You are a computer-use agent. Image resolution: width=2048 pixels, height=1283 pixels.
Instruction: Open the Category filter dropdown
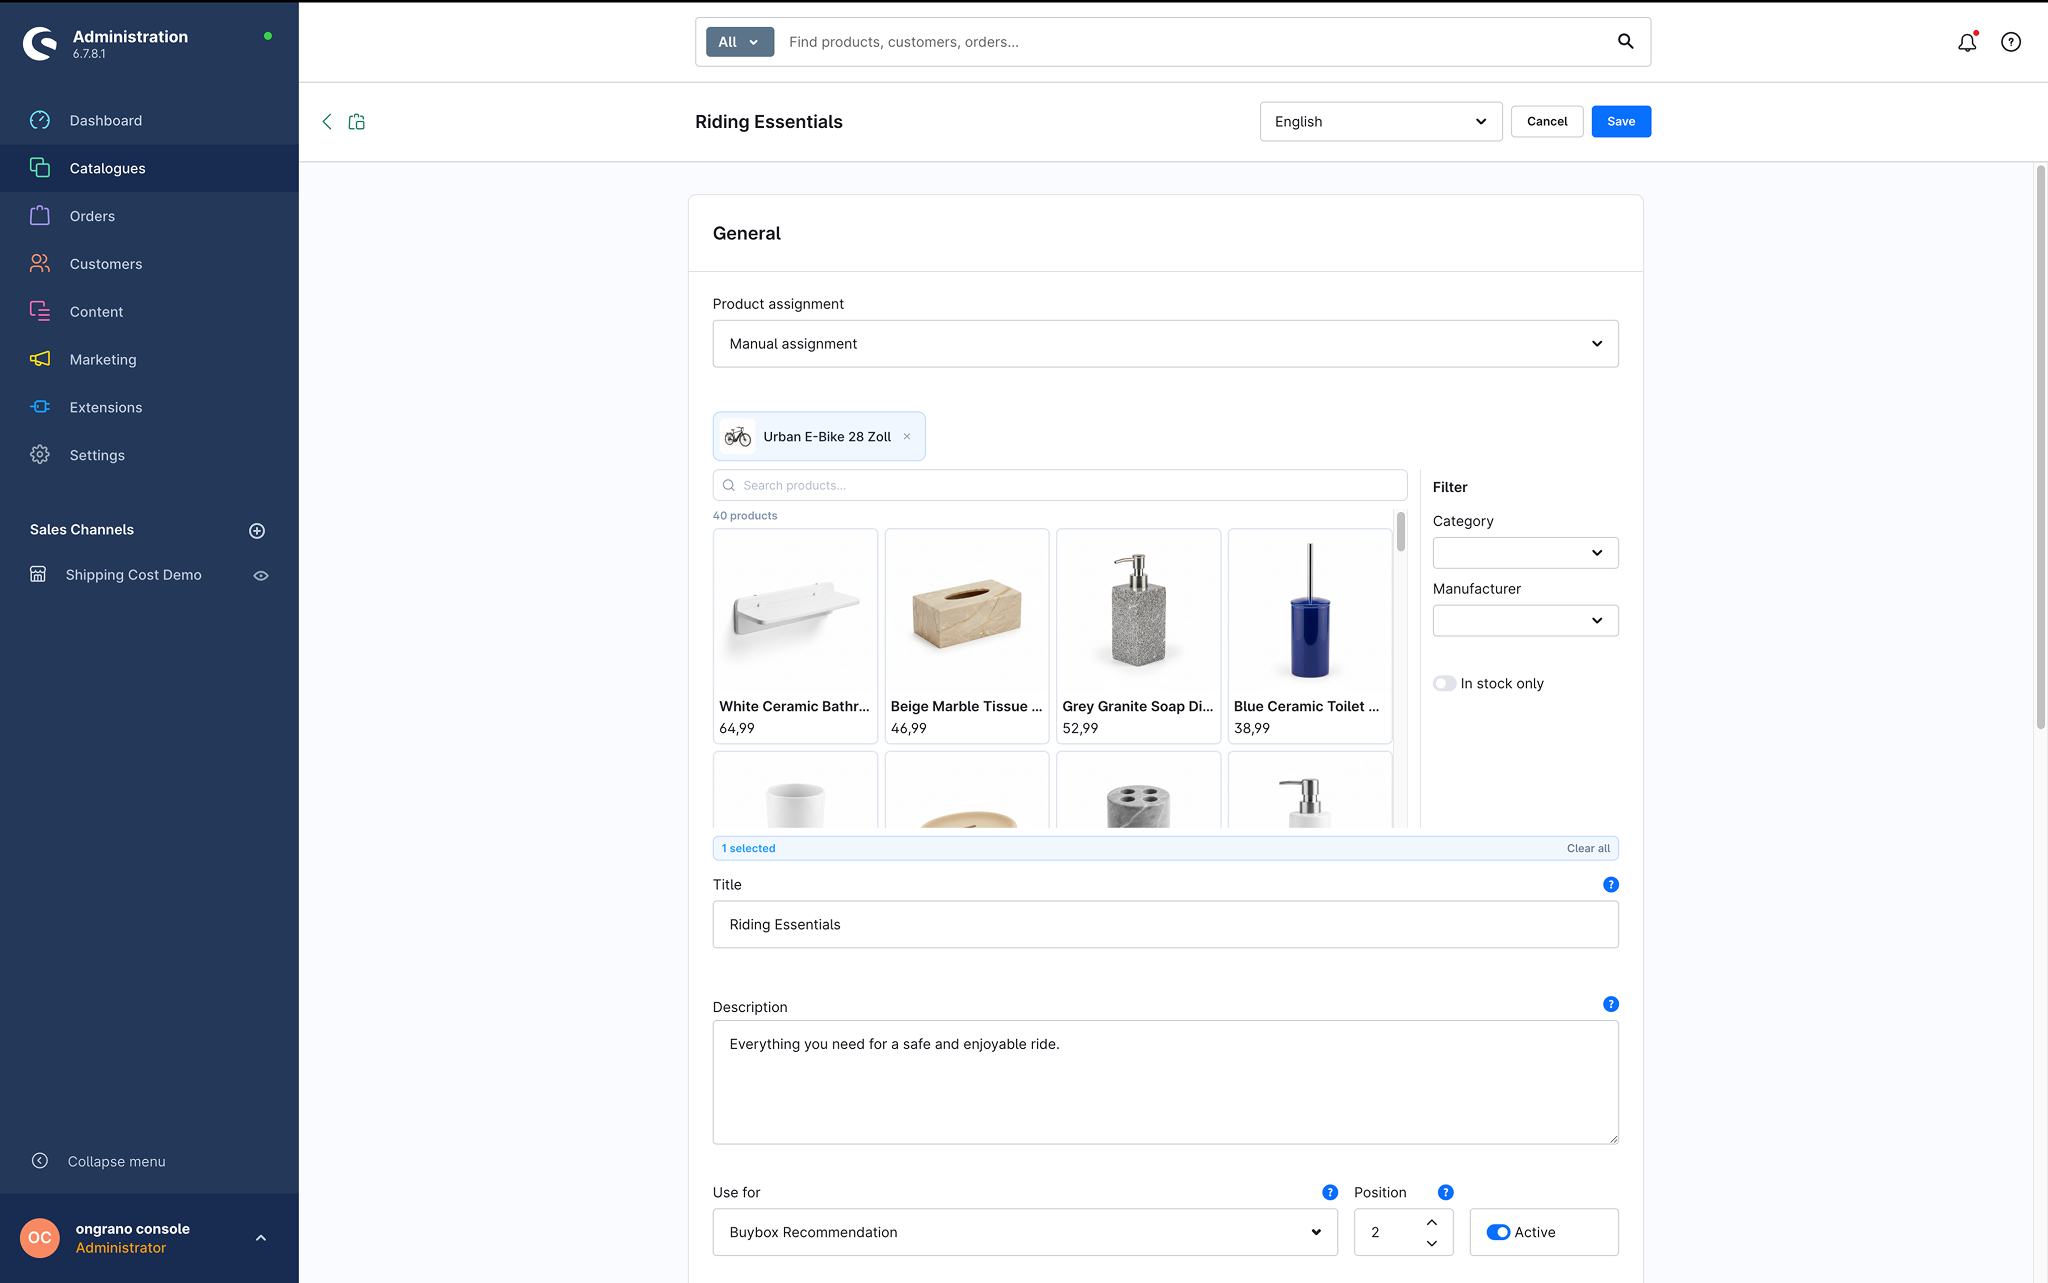pos(1525,553)
